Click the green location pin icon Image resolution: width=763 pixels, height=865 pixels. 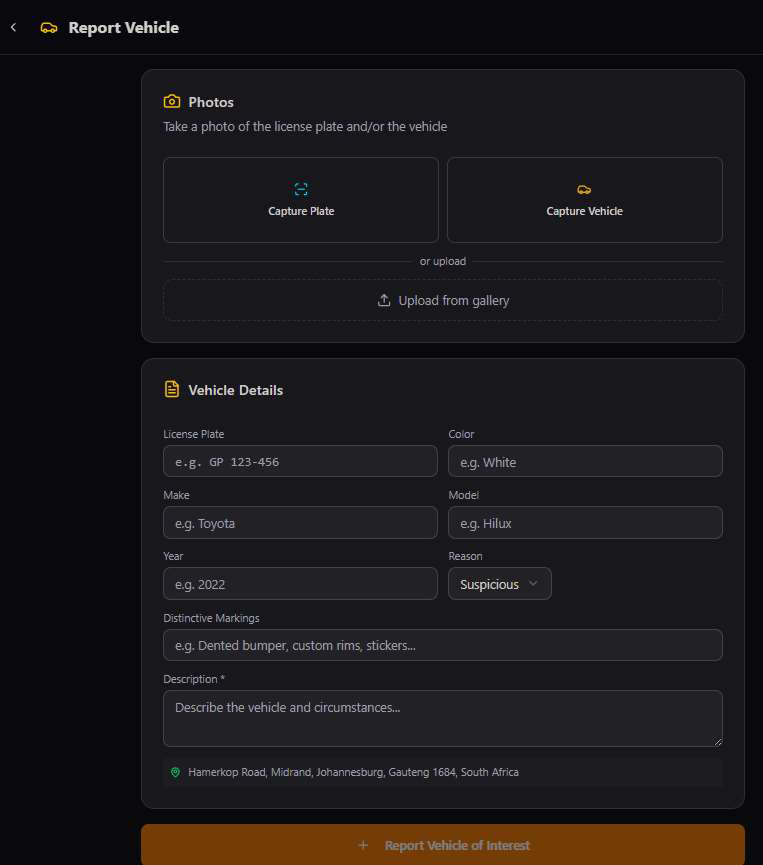point(175,772)
